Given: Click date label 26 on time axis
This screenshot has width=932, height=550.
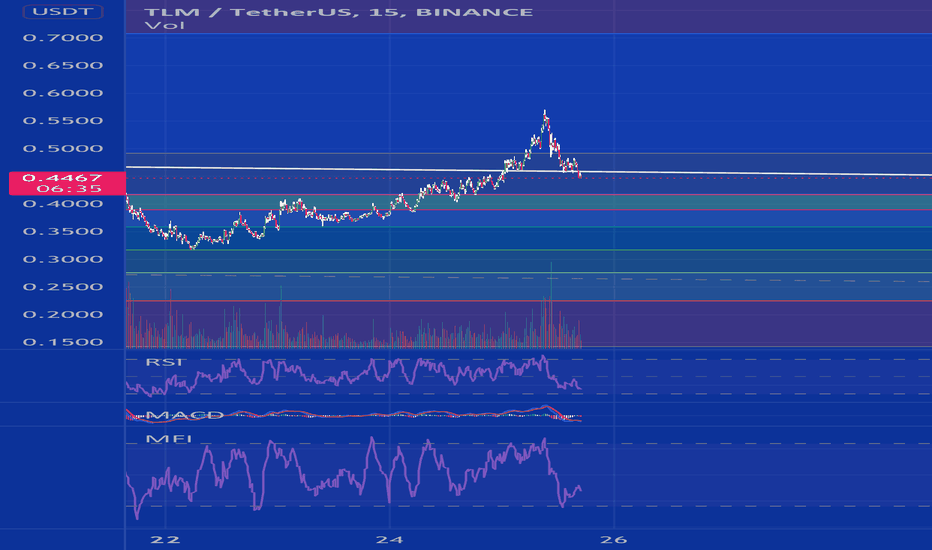Looking at the screenshot, I should [613, 540].
